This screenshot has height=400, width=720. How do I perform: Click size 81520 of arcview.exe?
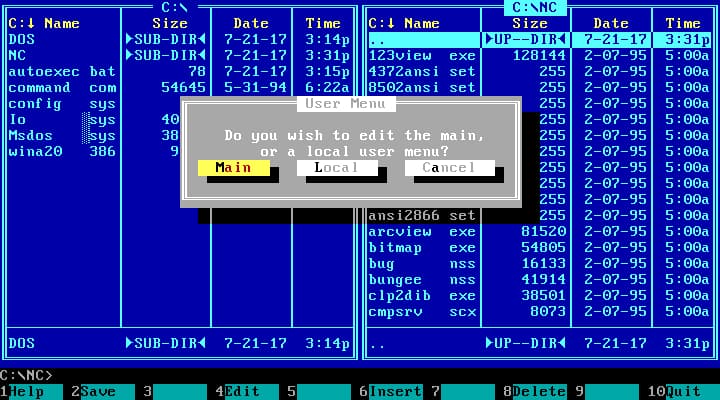(544, 231)
